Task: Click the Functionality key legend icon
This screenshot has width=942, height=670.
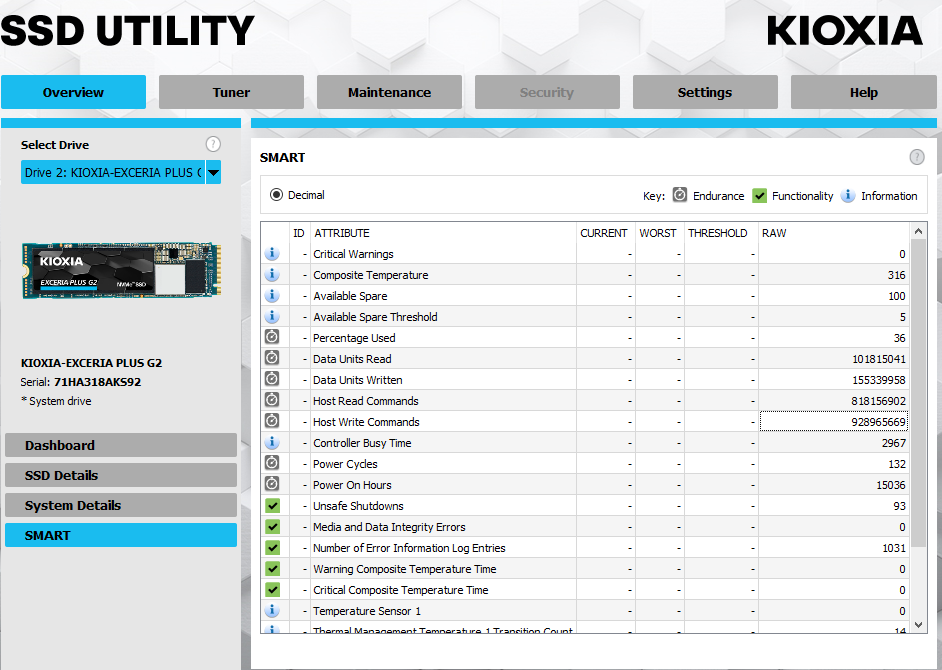Action: point(759,195)
